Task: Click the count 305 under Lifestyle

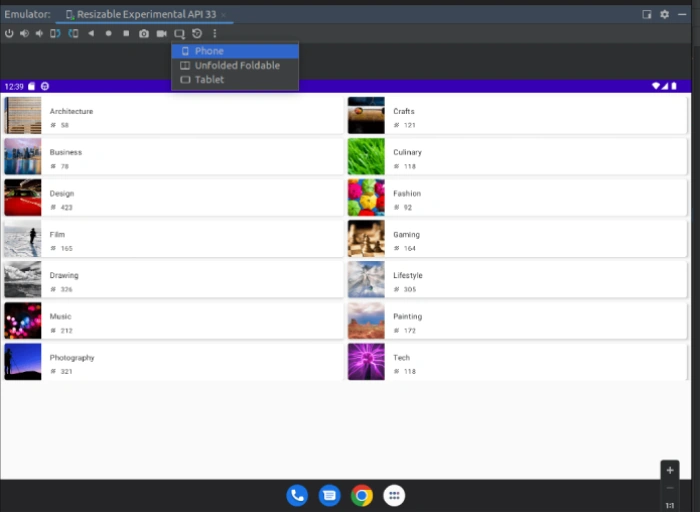Action: coord(409,290)
